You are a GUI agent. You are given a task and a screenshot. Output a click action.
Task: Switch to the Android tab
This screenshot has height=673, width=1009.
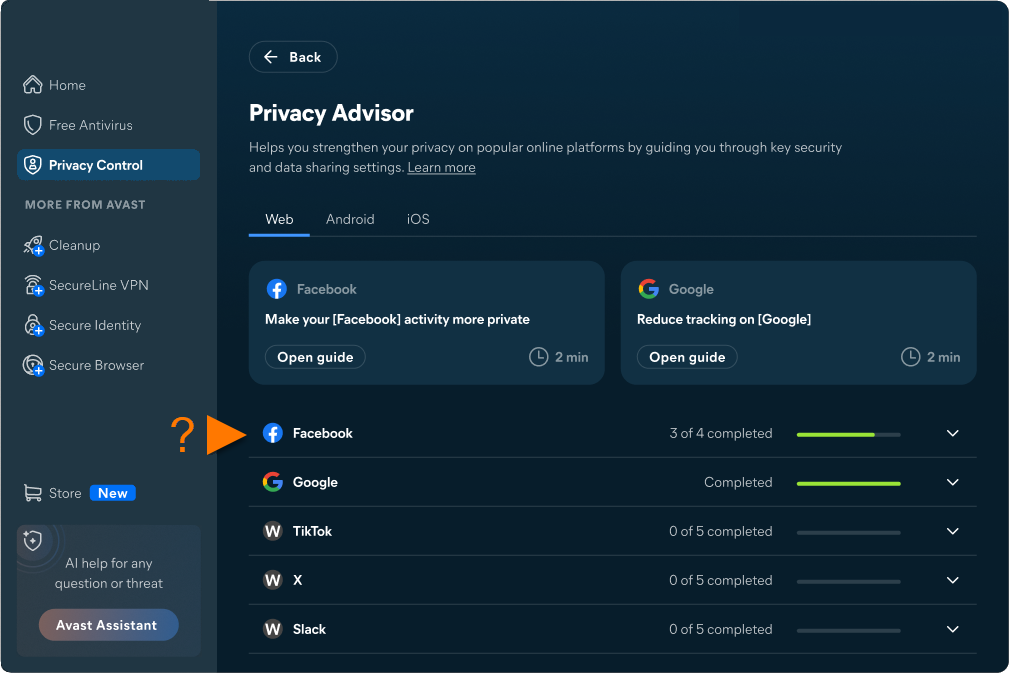pyautogui.click(x=350, y=219)
